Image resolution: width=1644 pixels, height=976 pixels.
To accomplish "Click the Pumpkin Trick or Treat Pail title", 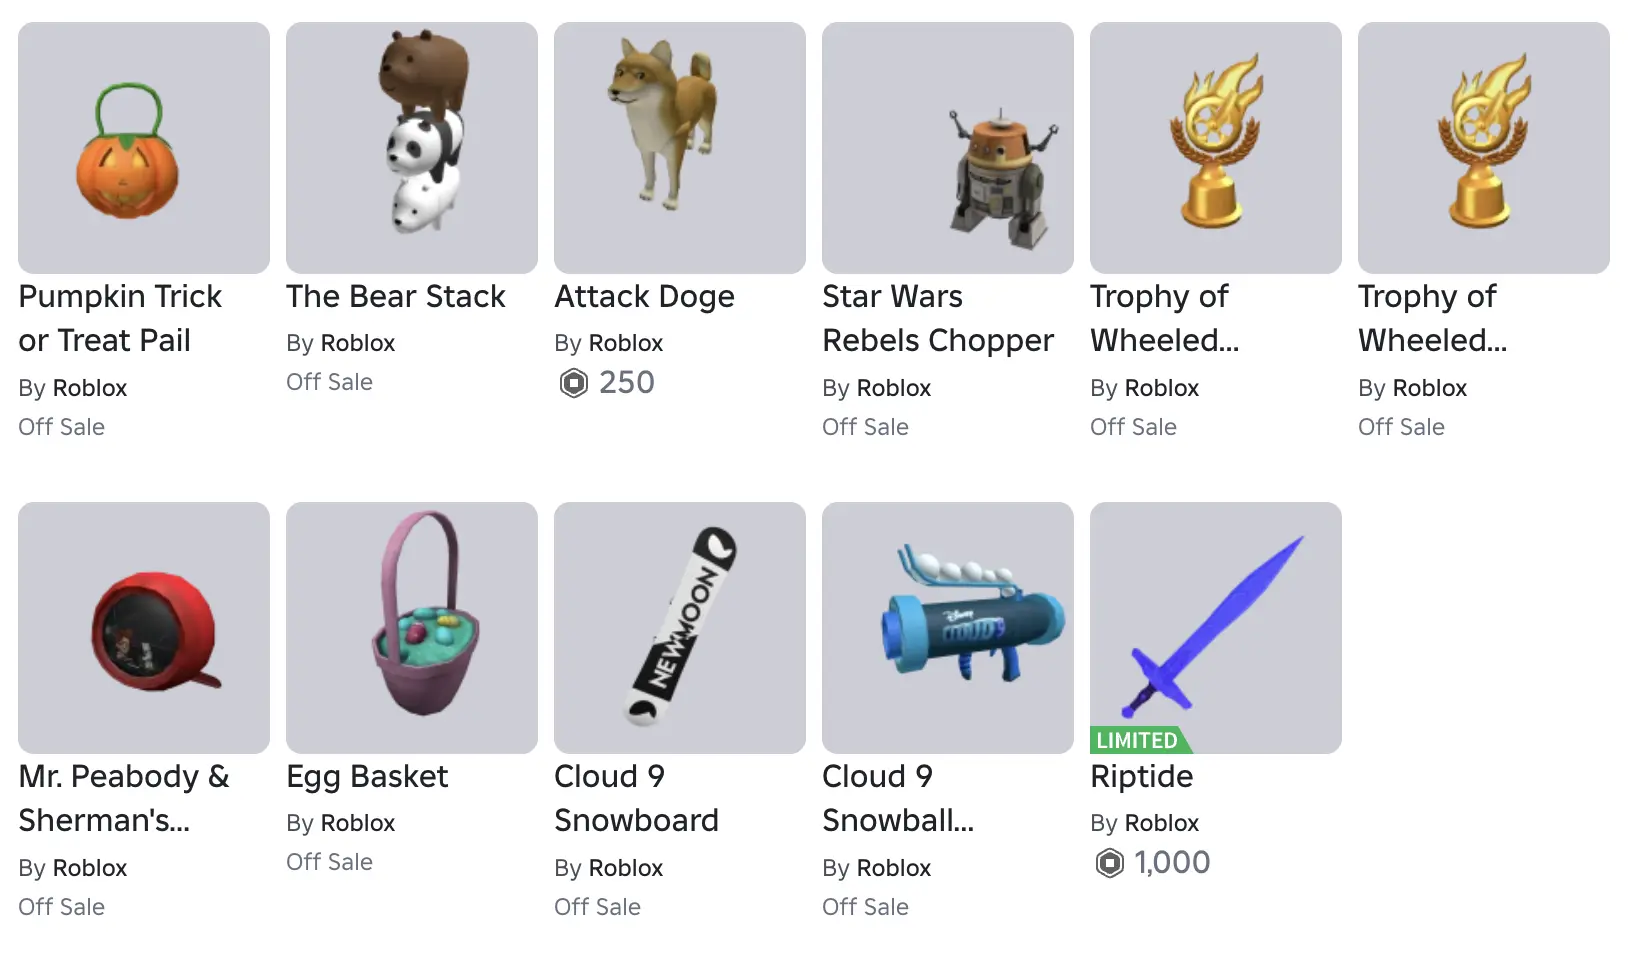I will coord(120,318).
